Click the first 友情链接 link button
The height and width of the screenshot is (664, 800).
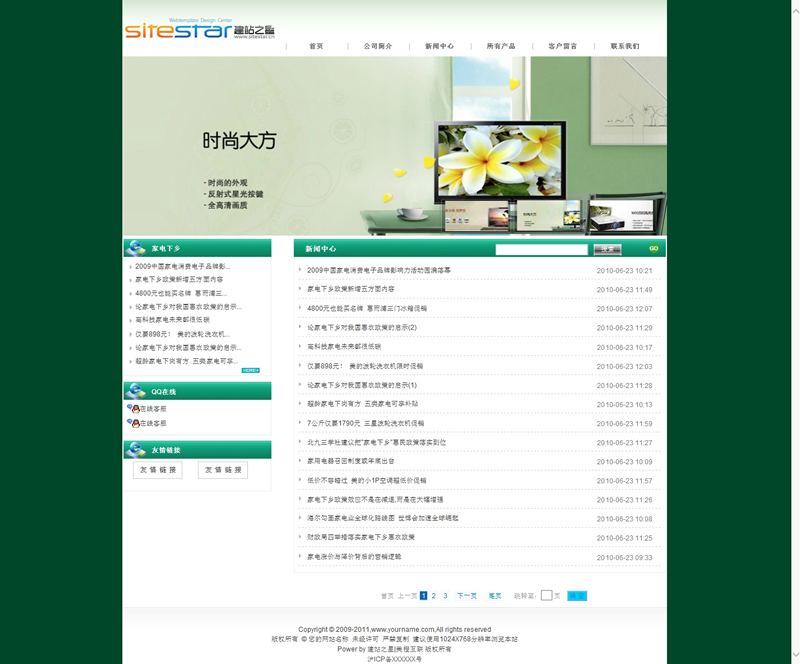[x=158, y=470]
